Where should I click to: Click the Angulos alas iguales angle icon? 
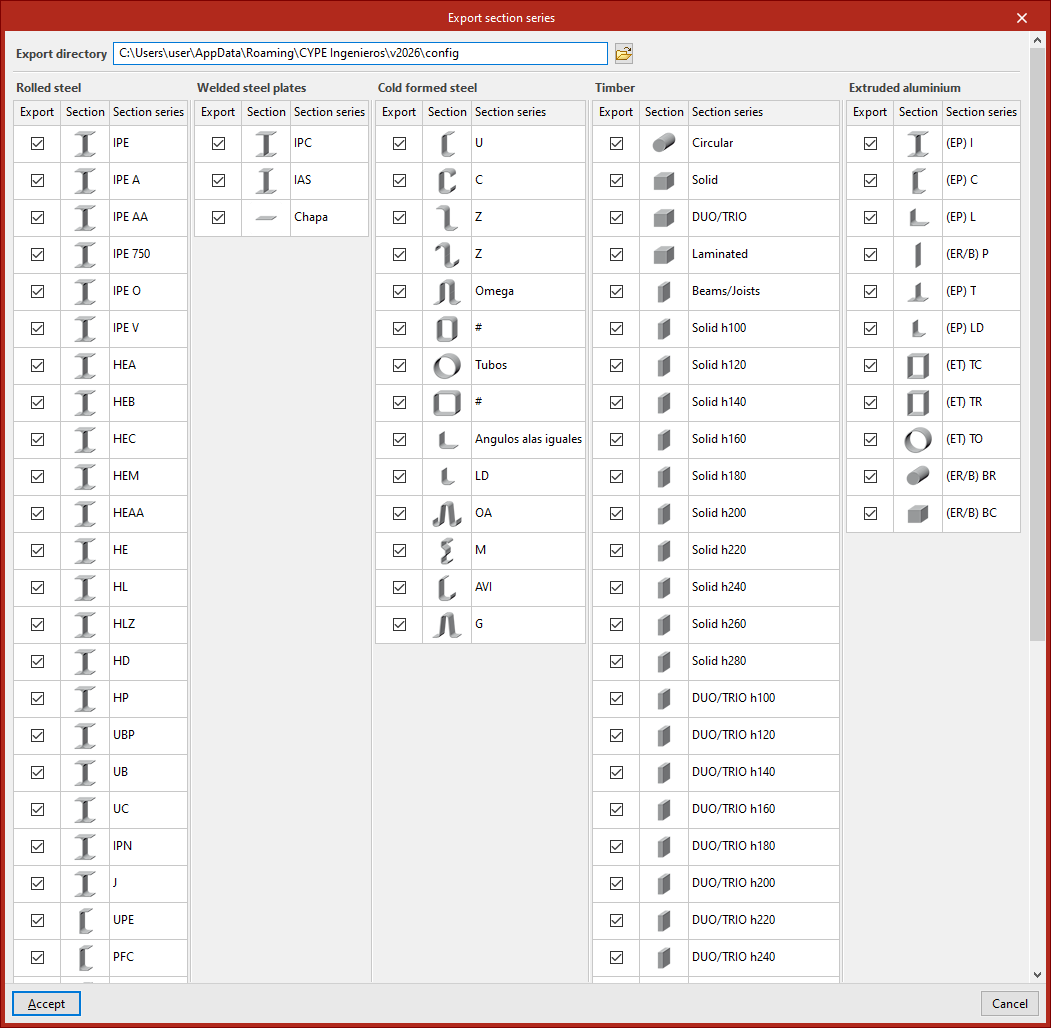pos(447,440)
